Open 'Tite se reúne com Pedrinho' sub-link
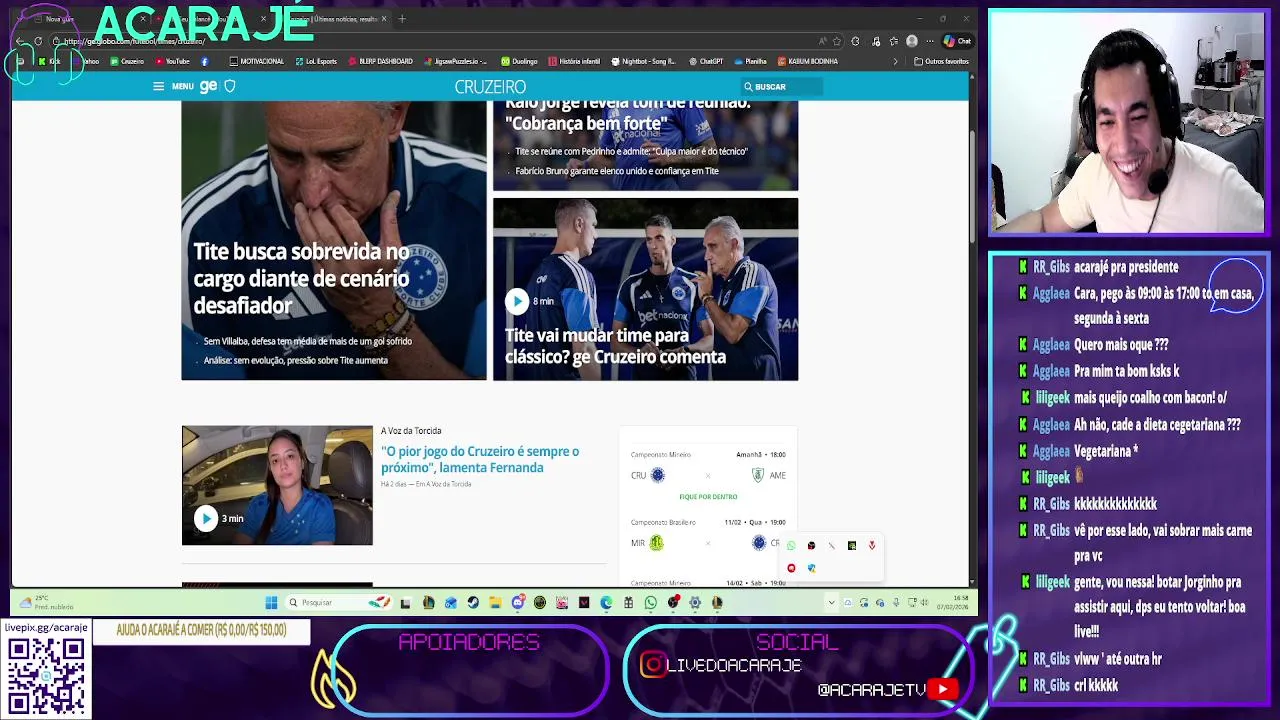 (x=631, y=151)
